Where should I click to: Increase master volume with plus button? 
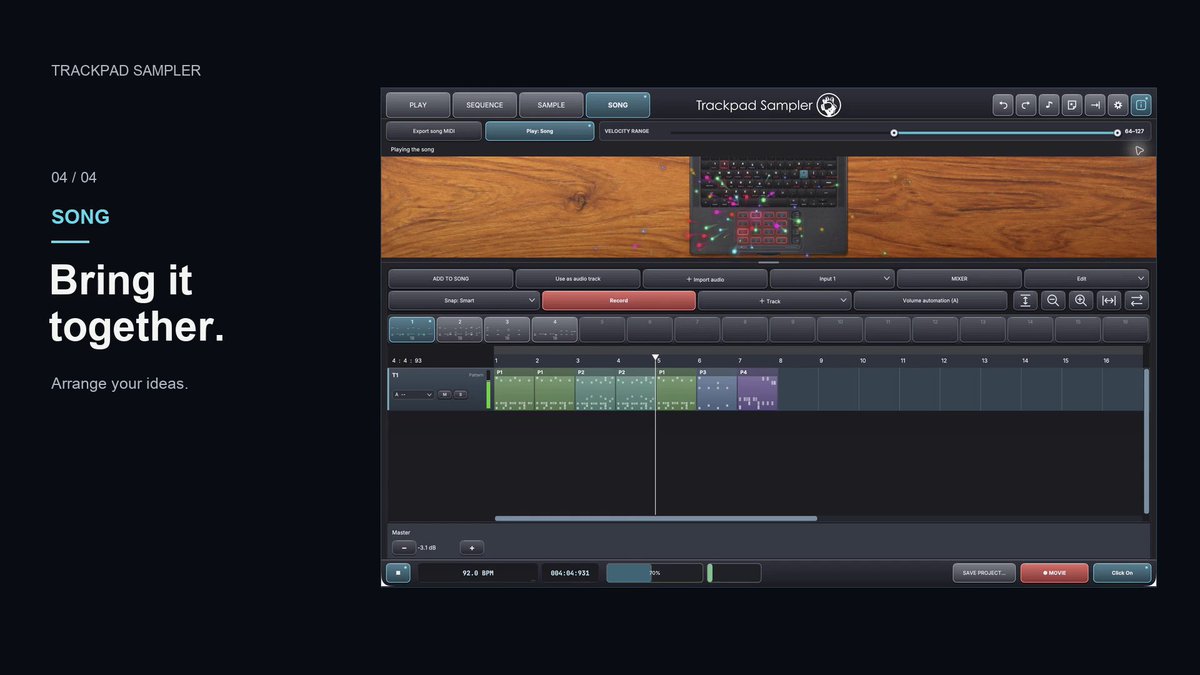click(472, 548)
